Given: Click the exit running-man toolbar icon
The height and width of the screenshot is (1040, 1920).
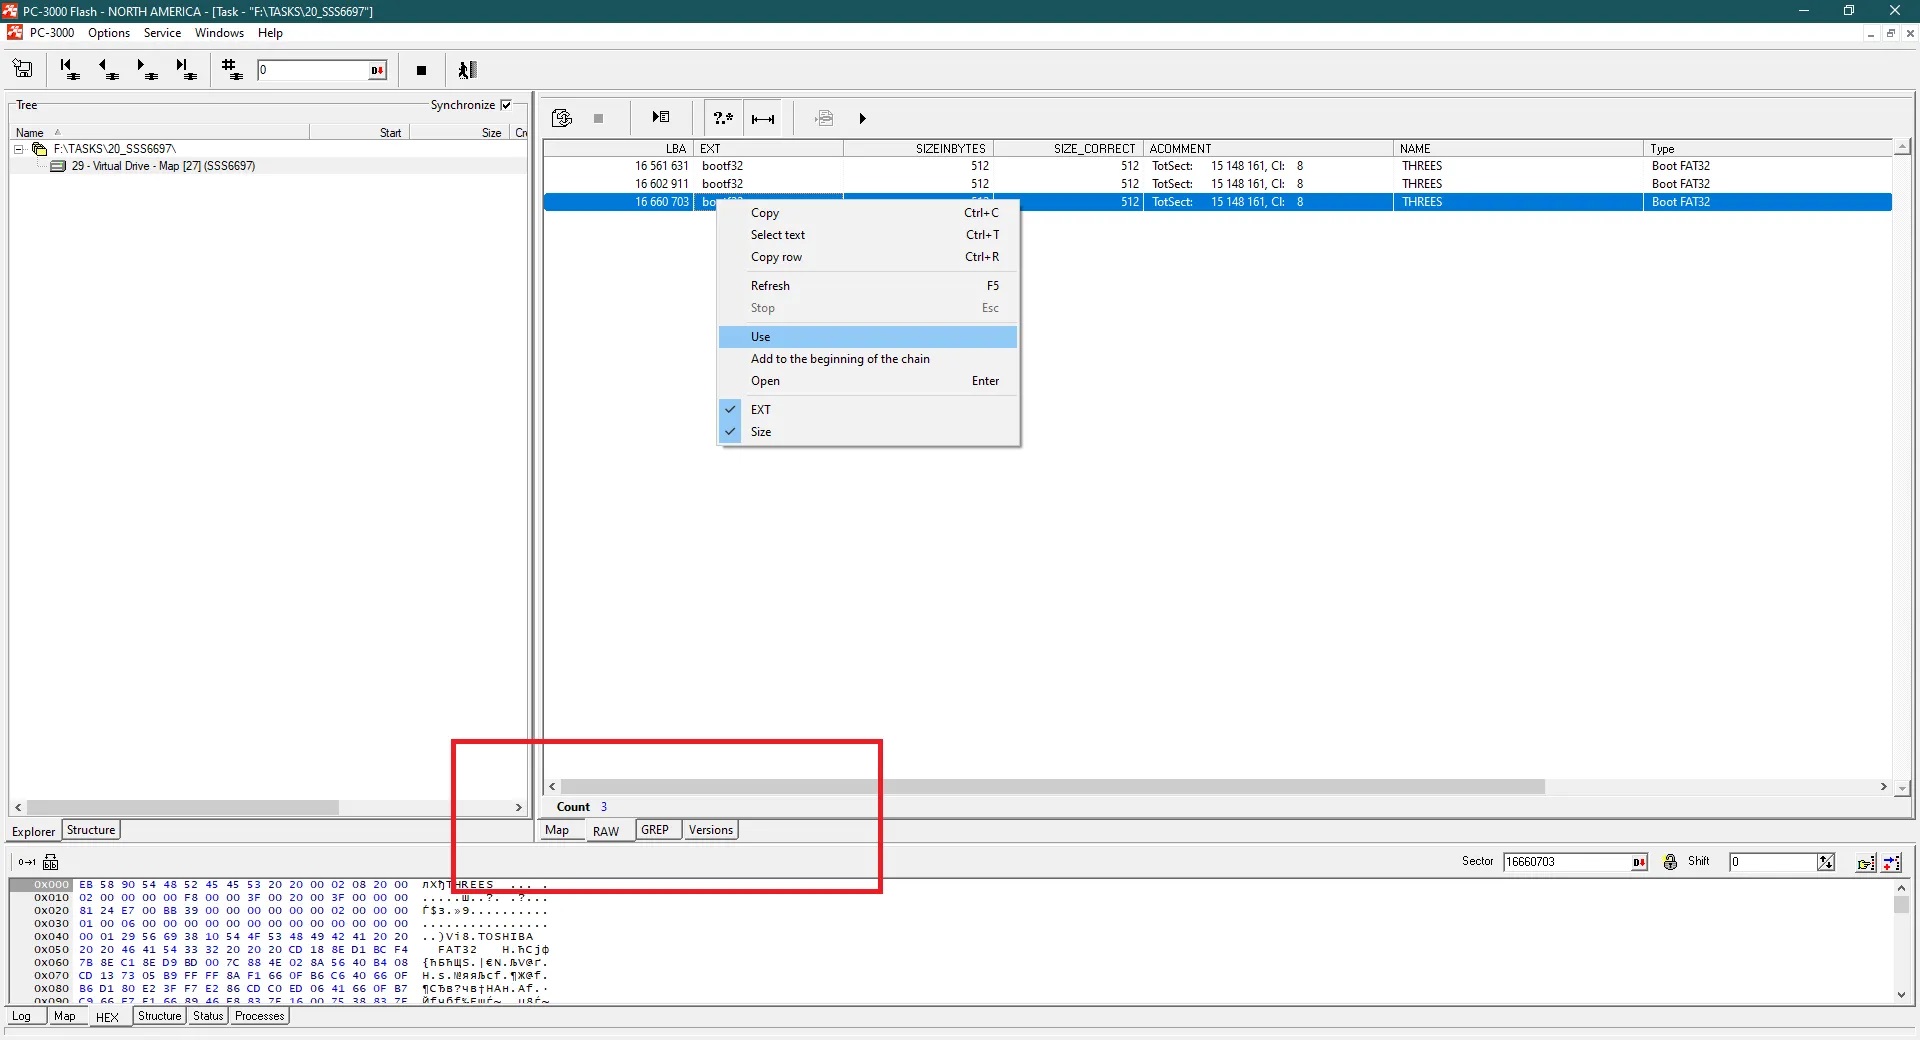Looking at the screenshot, I should coord(467,70).
